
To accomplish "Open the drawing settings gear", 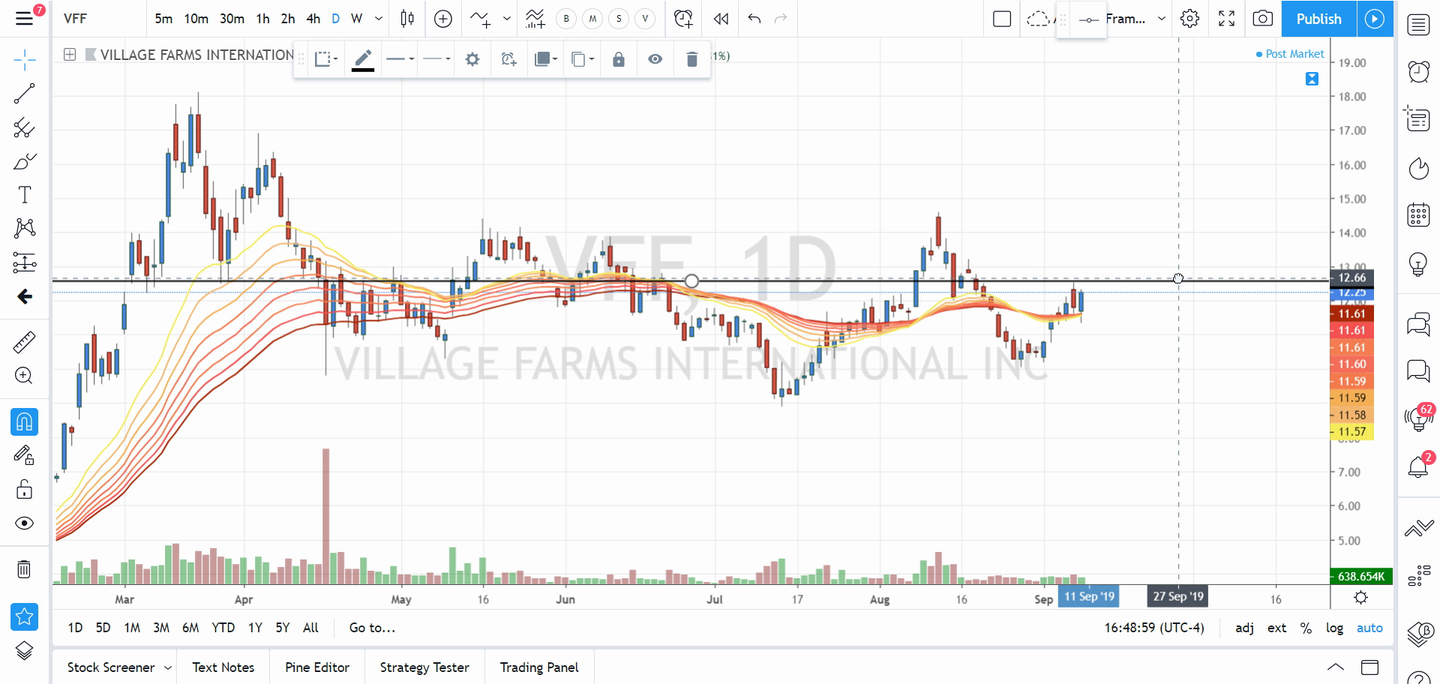I will 472,60.
